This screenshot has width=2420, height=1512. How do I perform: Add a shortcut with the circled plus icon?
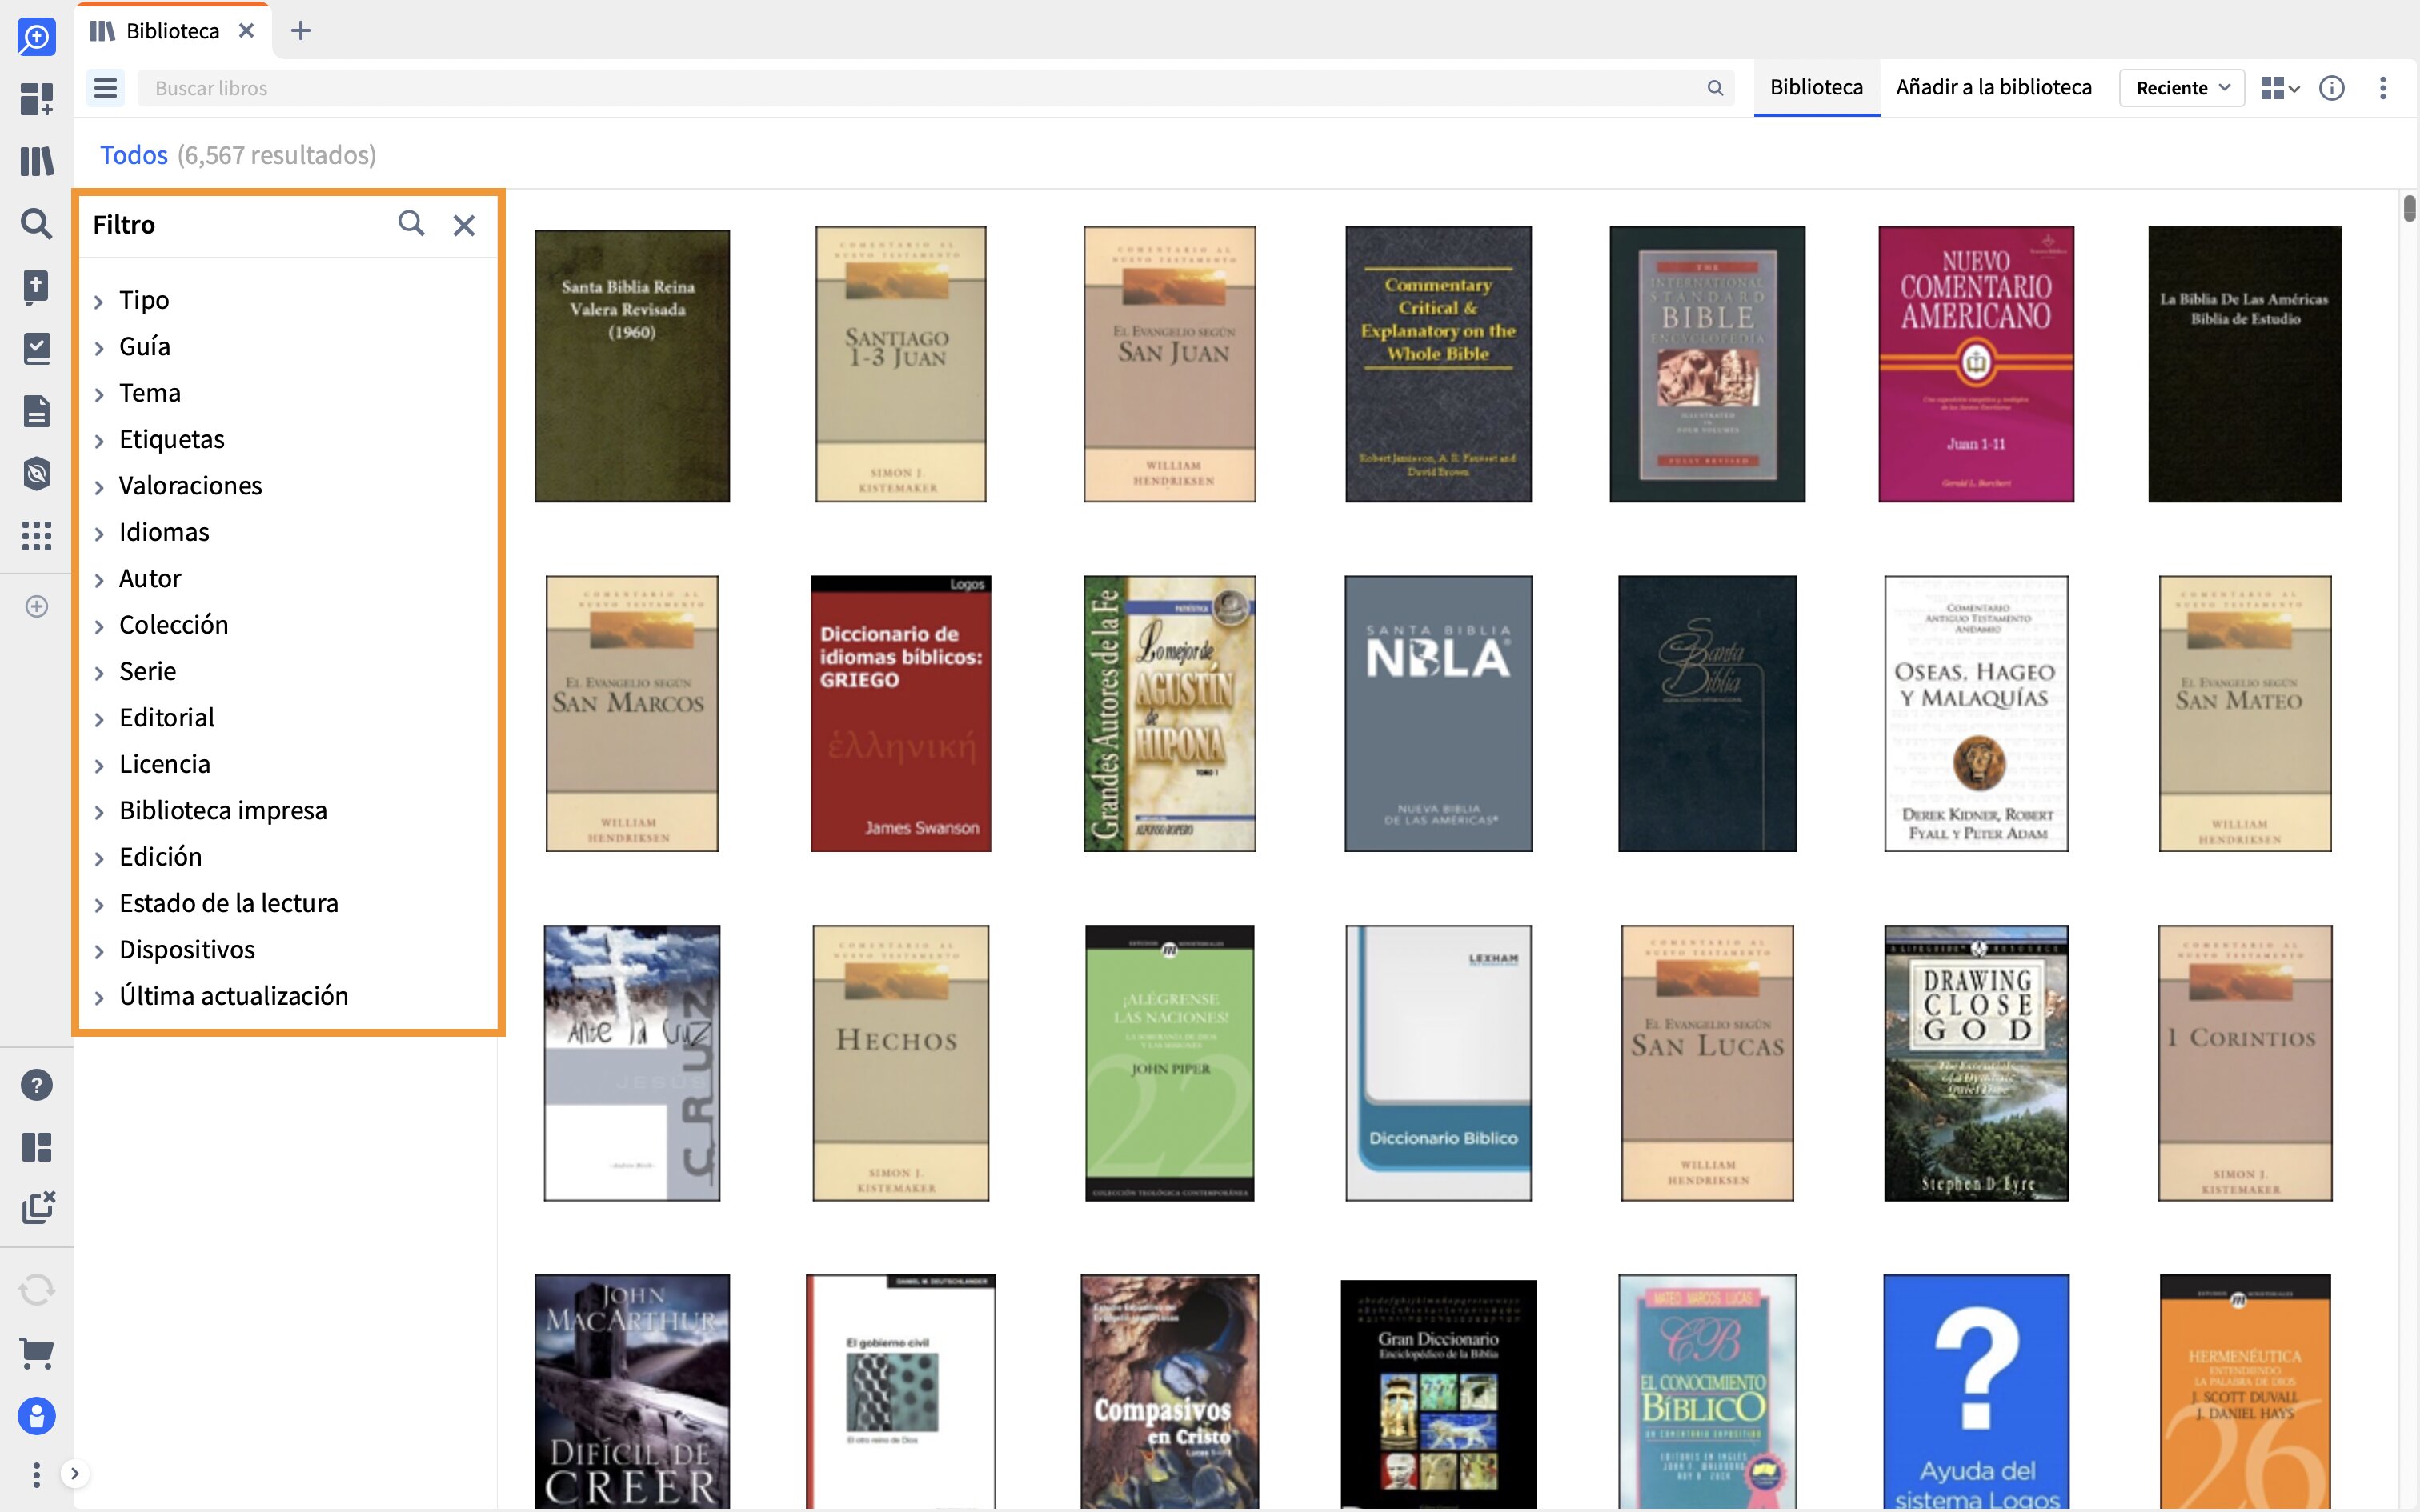[x=36, y=606]
